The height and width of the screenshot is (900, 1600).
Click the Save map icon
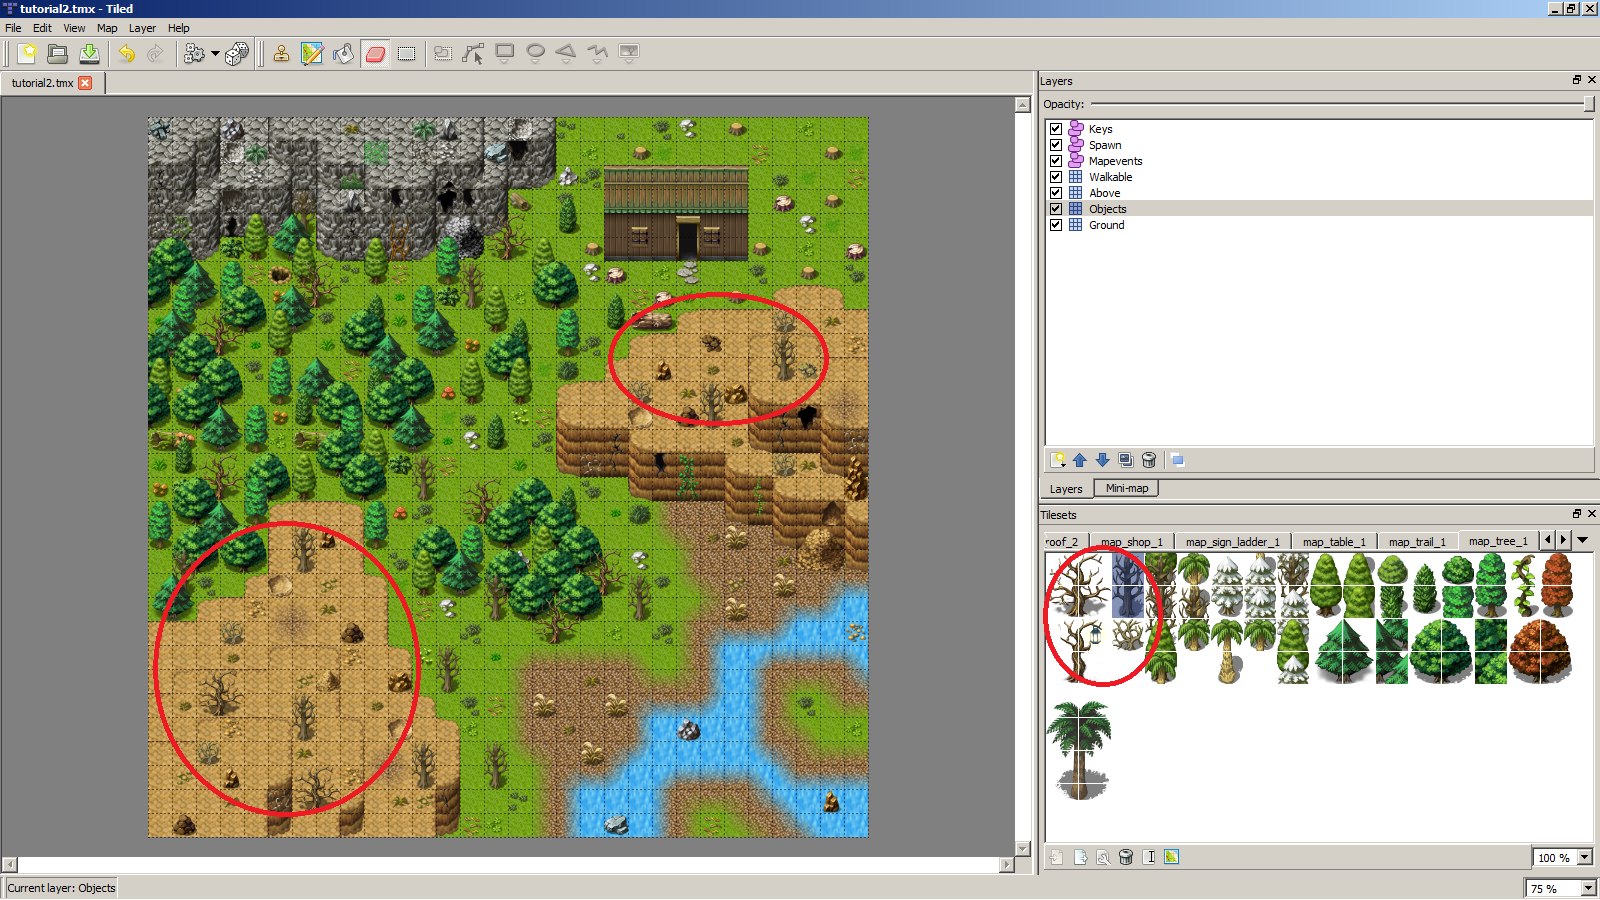point(89,54)
